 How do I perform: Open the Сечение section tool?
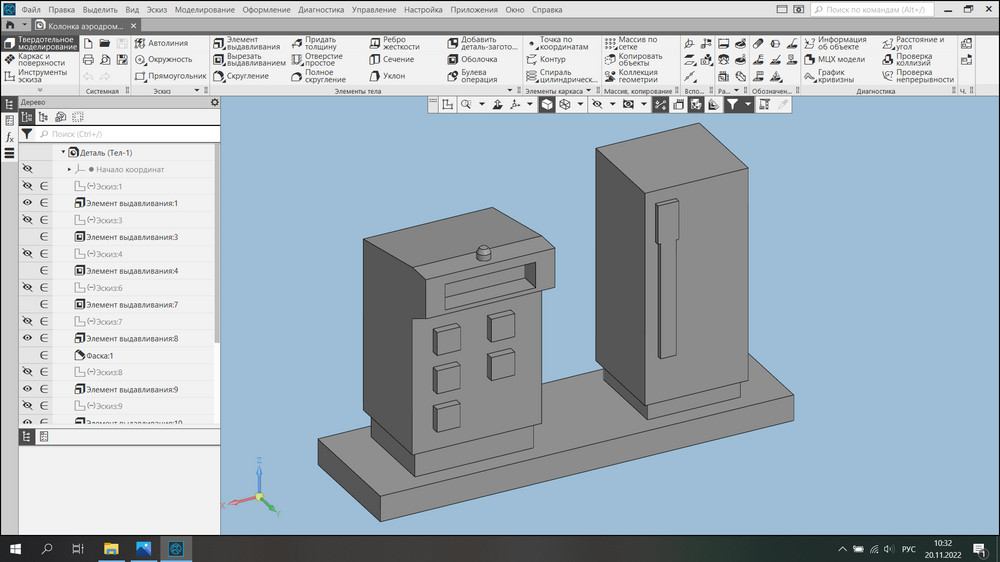pyautogui.click(x=392, y=59)
